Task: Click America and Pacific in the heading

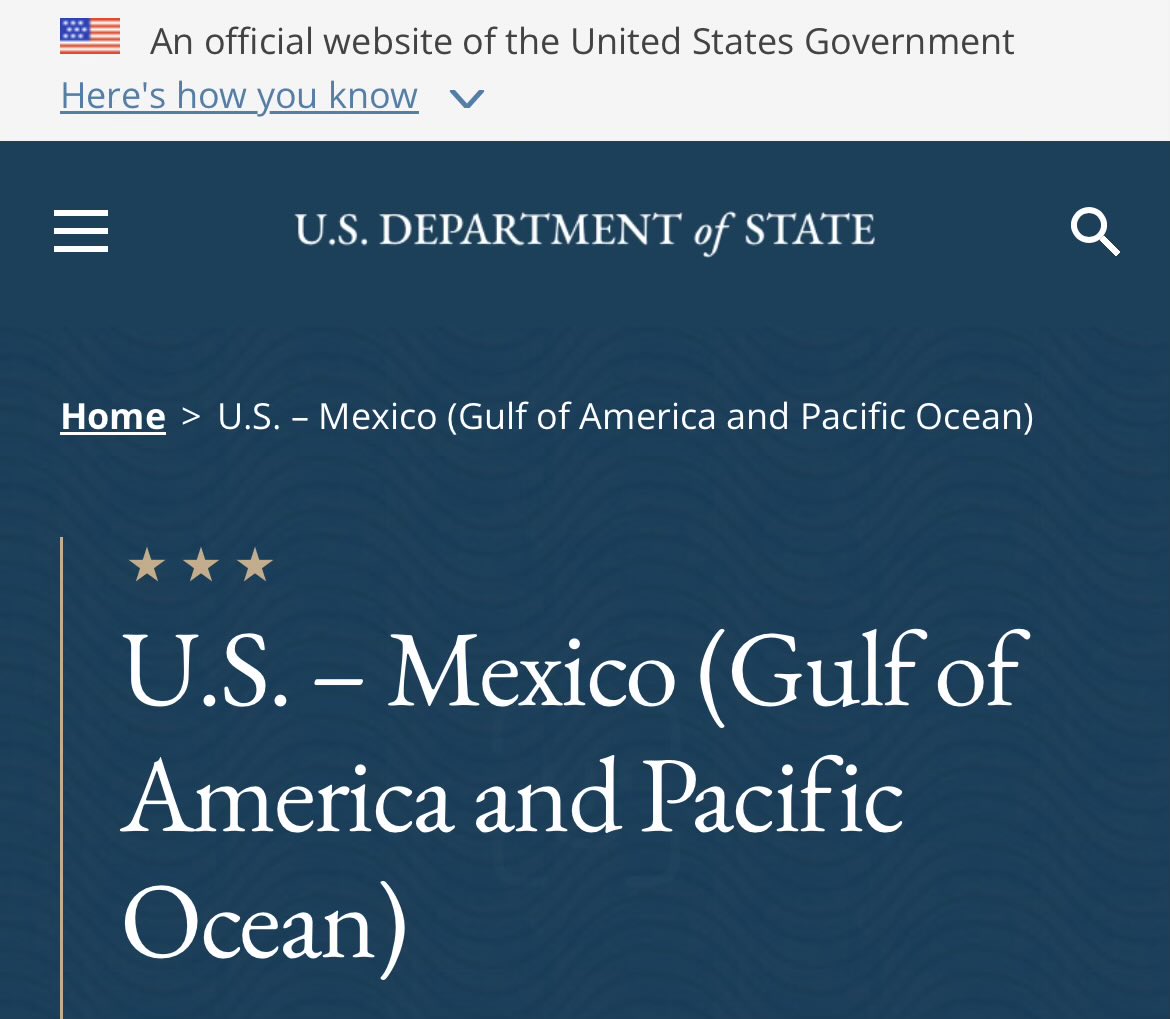Action: 512,798
